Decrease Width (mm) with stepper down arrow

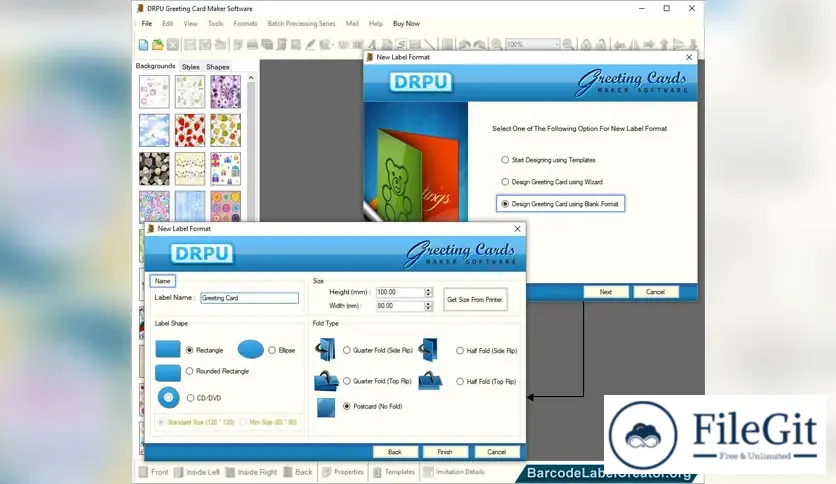click(428, 309)
